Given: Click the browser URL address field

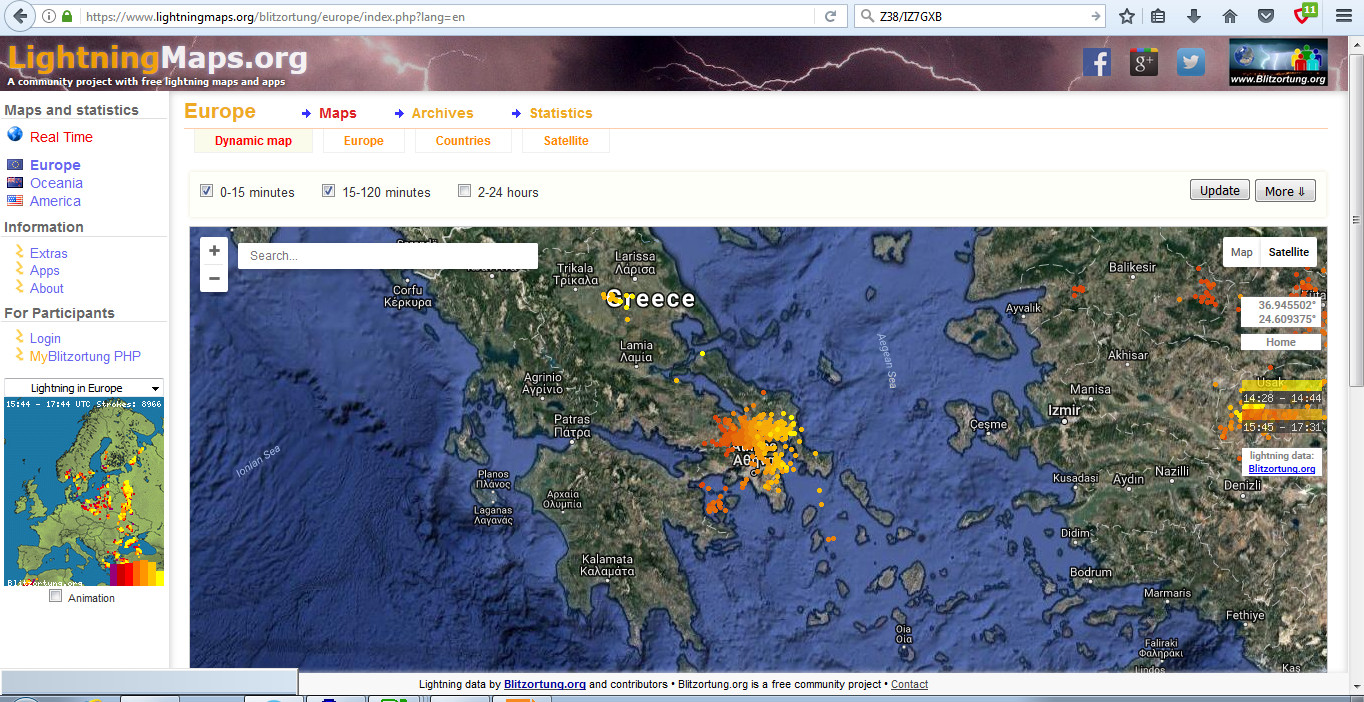Looking at the screenshot, I should tap(450, 16).
